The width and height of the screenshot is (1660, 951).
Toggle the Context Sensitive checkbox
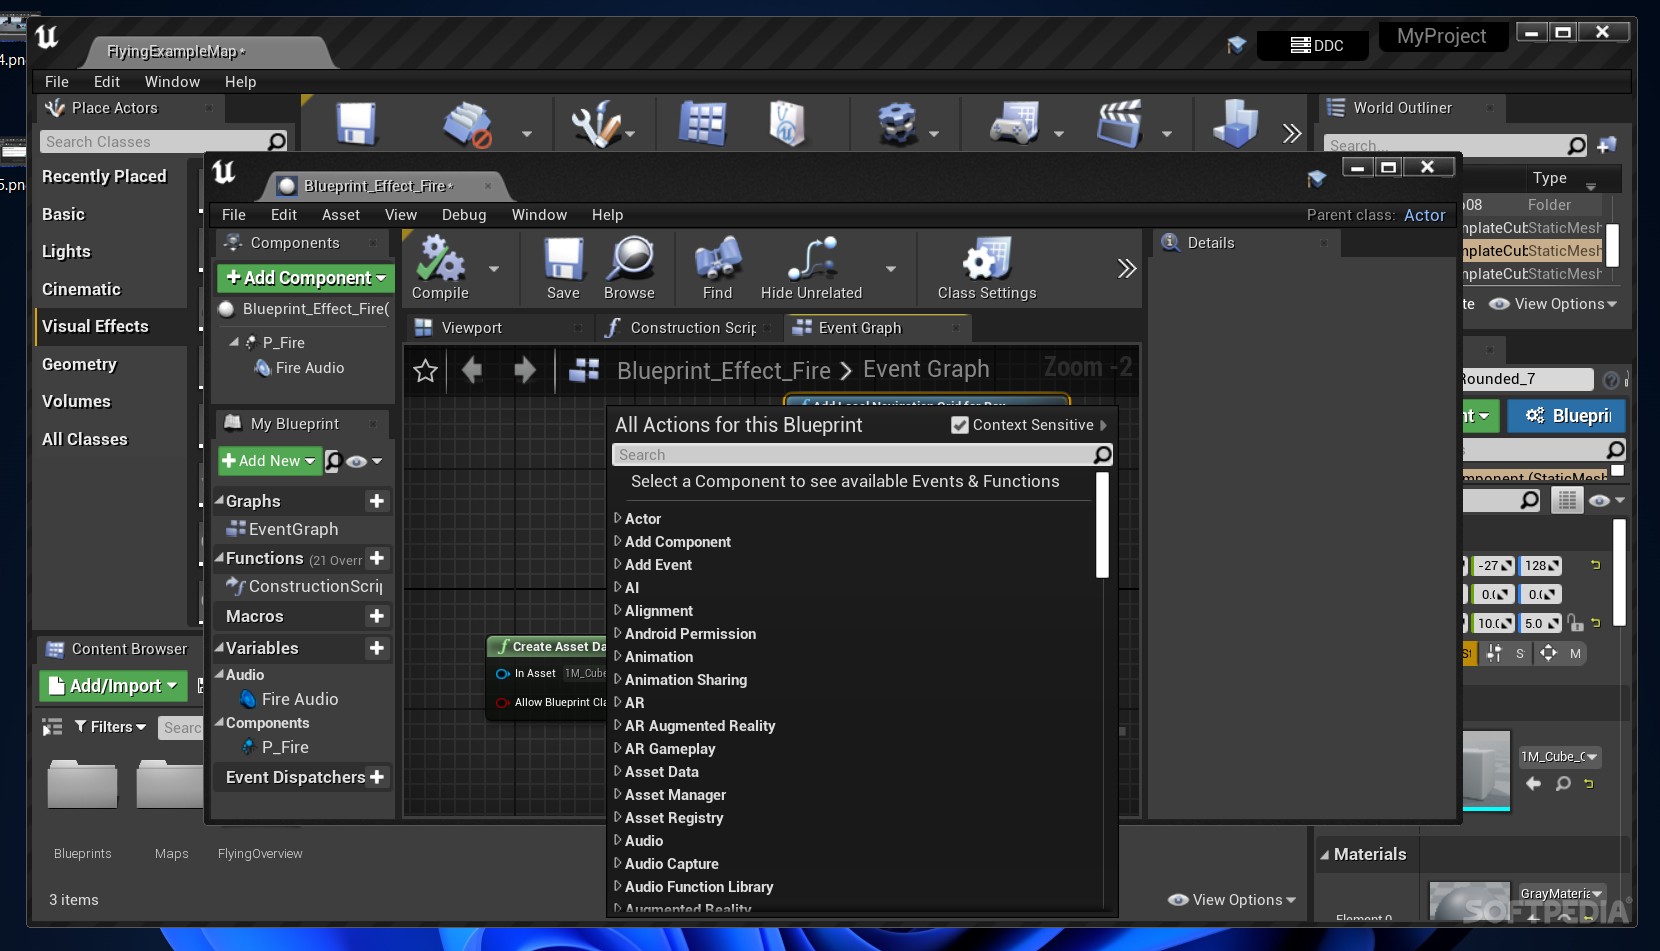[960, 425]
